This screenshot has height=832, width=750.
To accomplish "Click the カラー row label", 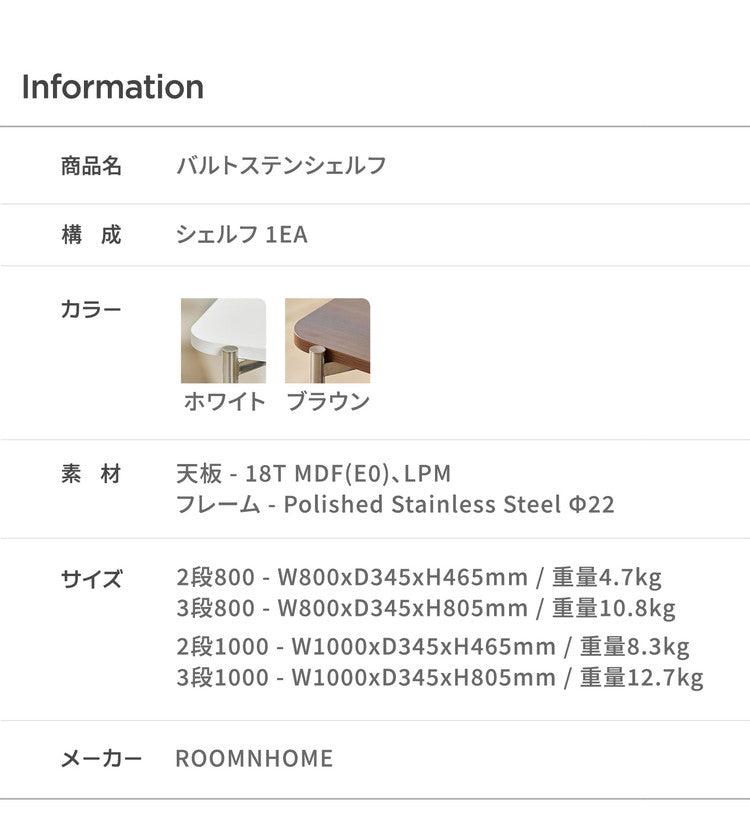I will click(91, 310).
